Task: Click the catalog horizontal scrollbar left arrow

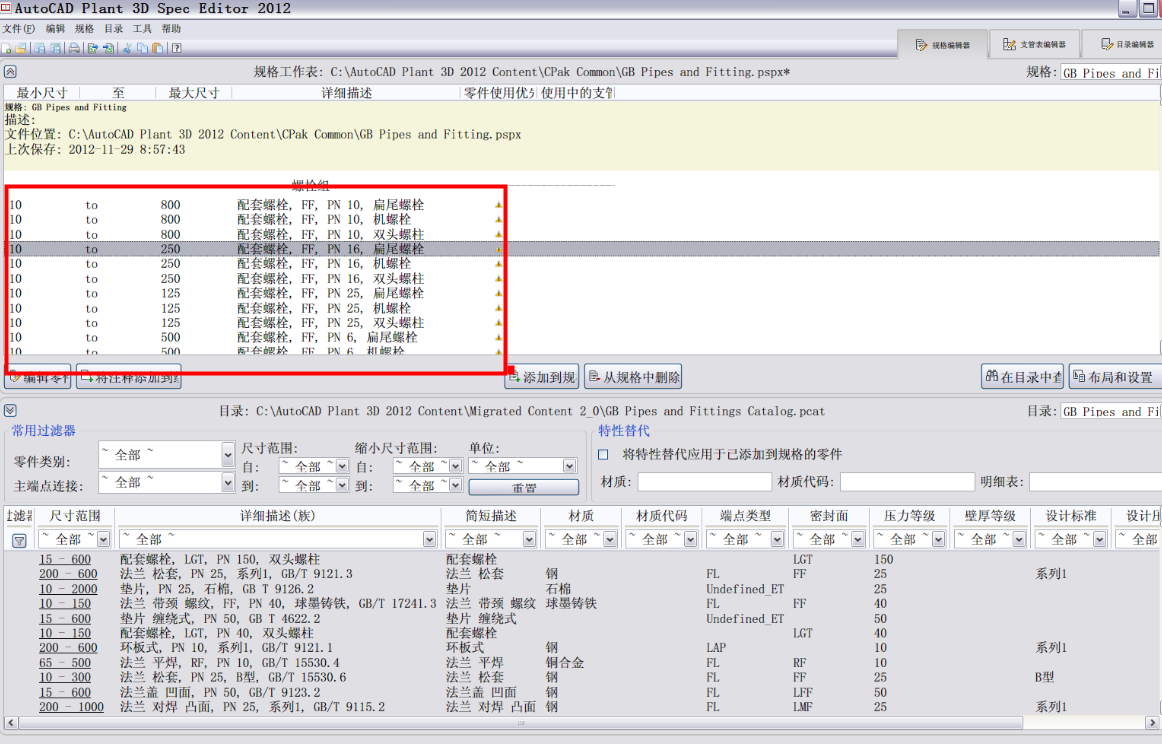Action: tap(10, 722)
